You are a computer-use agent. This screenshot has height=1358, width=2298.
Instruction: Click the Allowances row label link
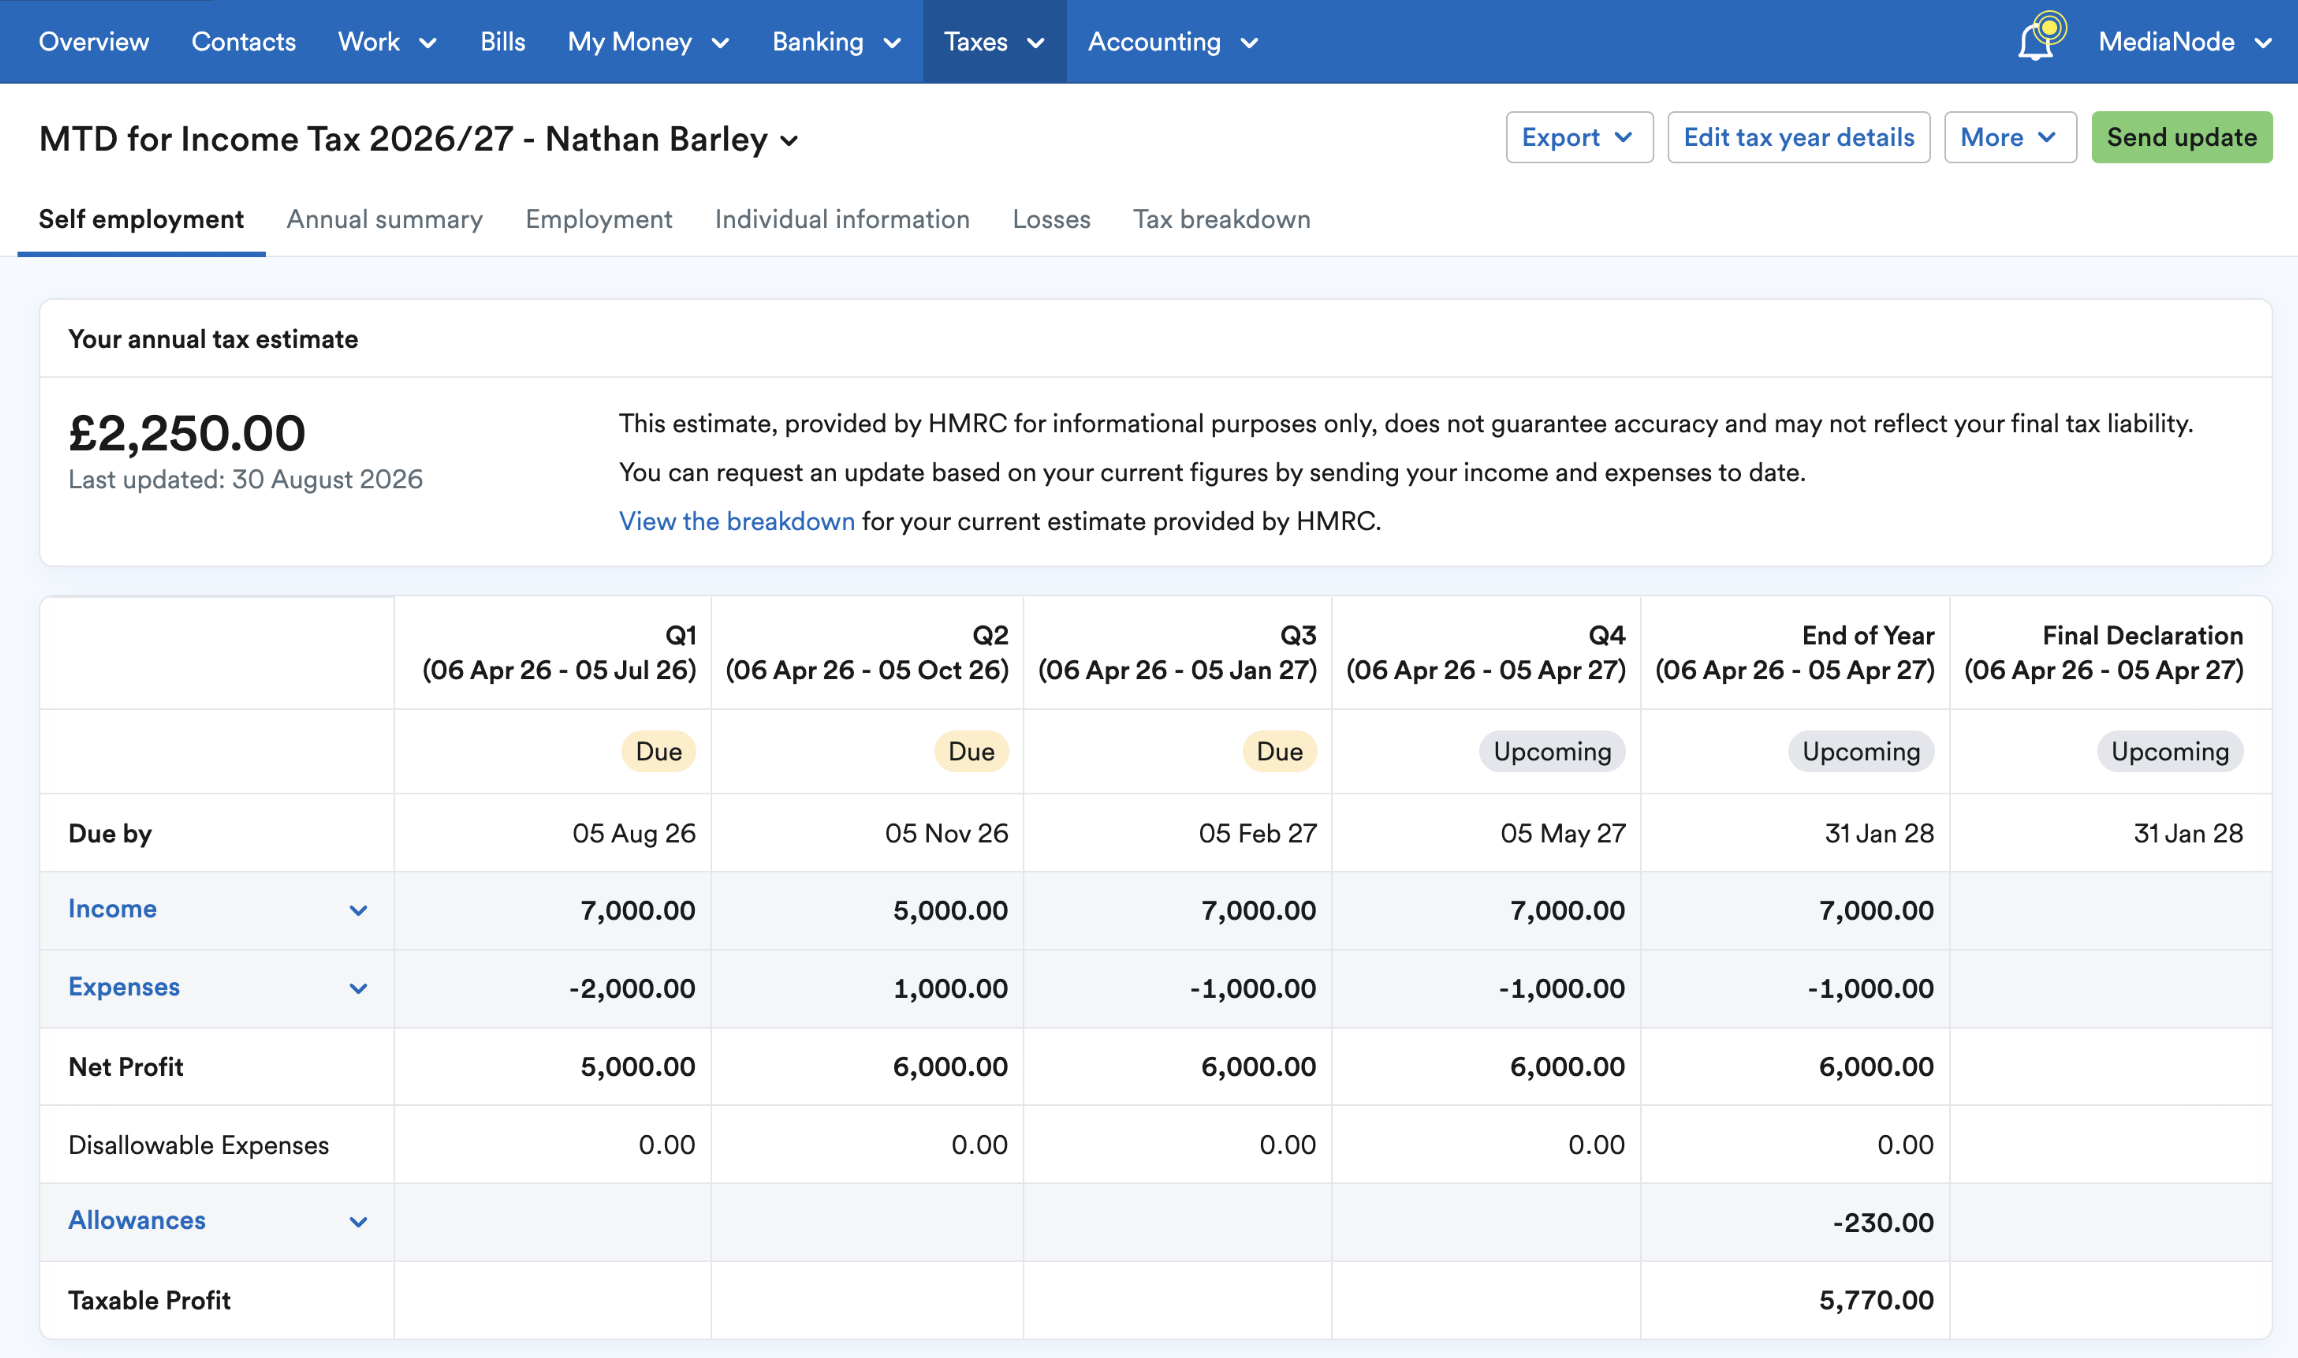(136, 1220)
